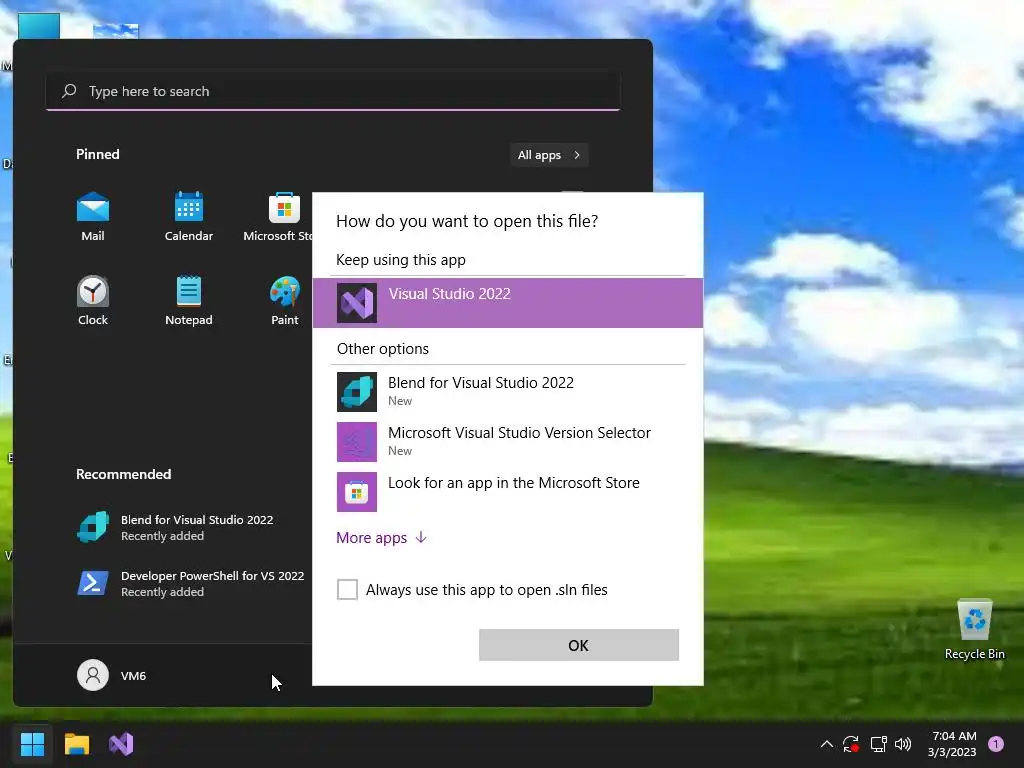This screenshot has width=1024, height=768.
Task: Launch Notepad from the pinned apps
Action: pos(189,300)
